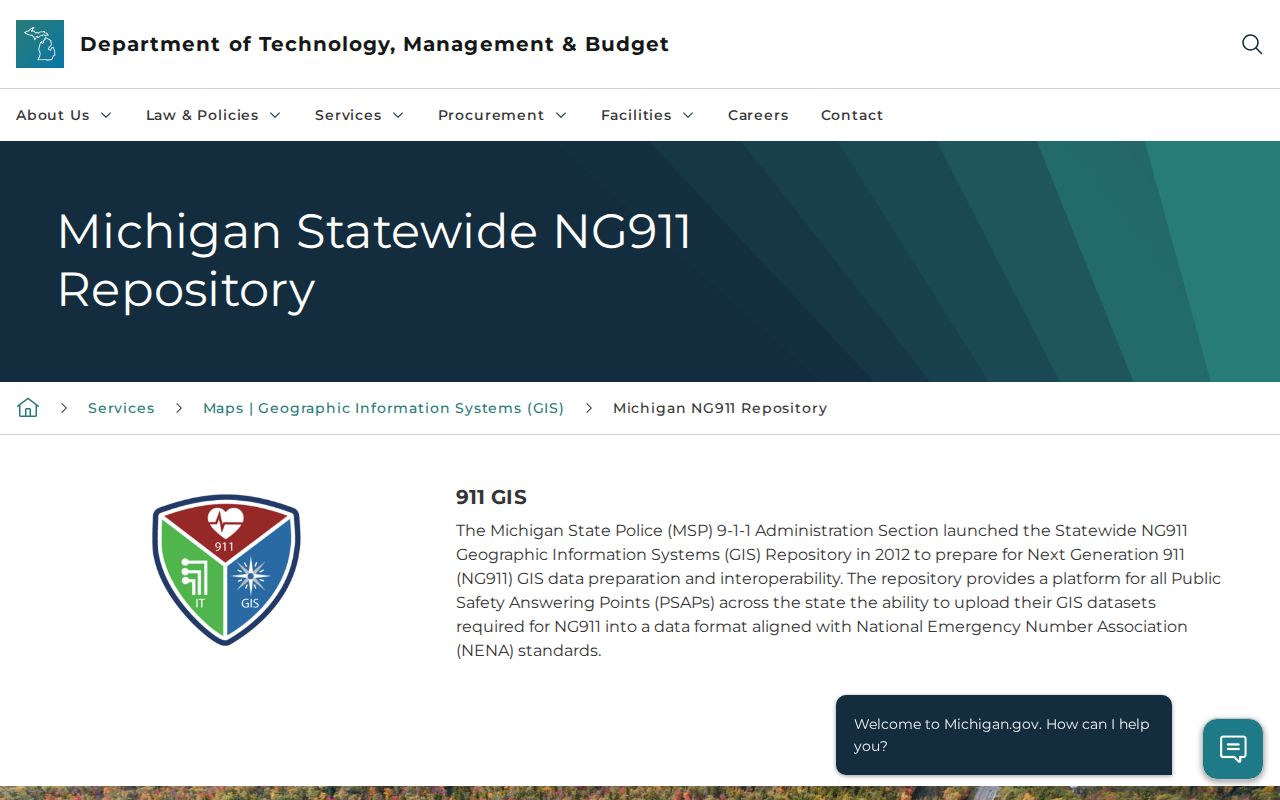Expand the Procurement menu chevron

coord(561,115)
